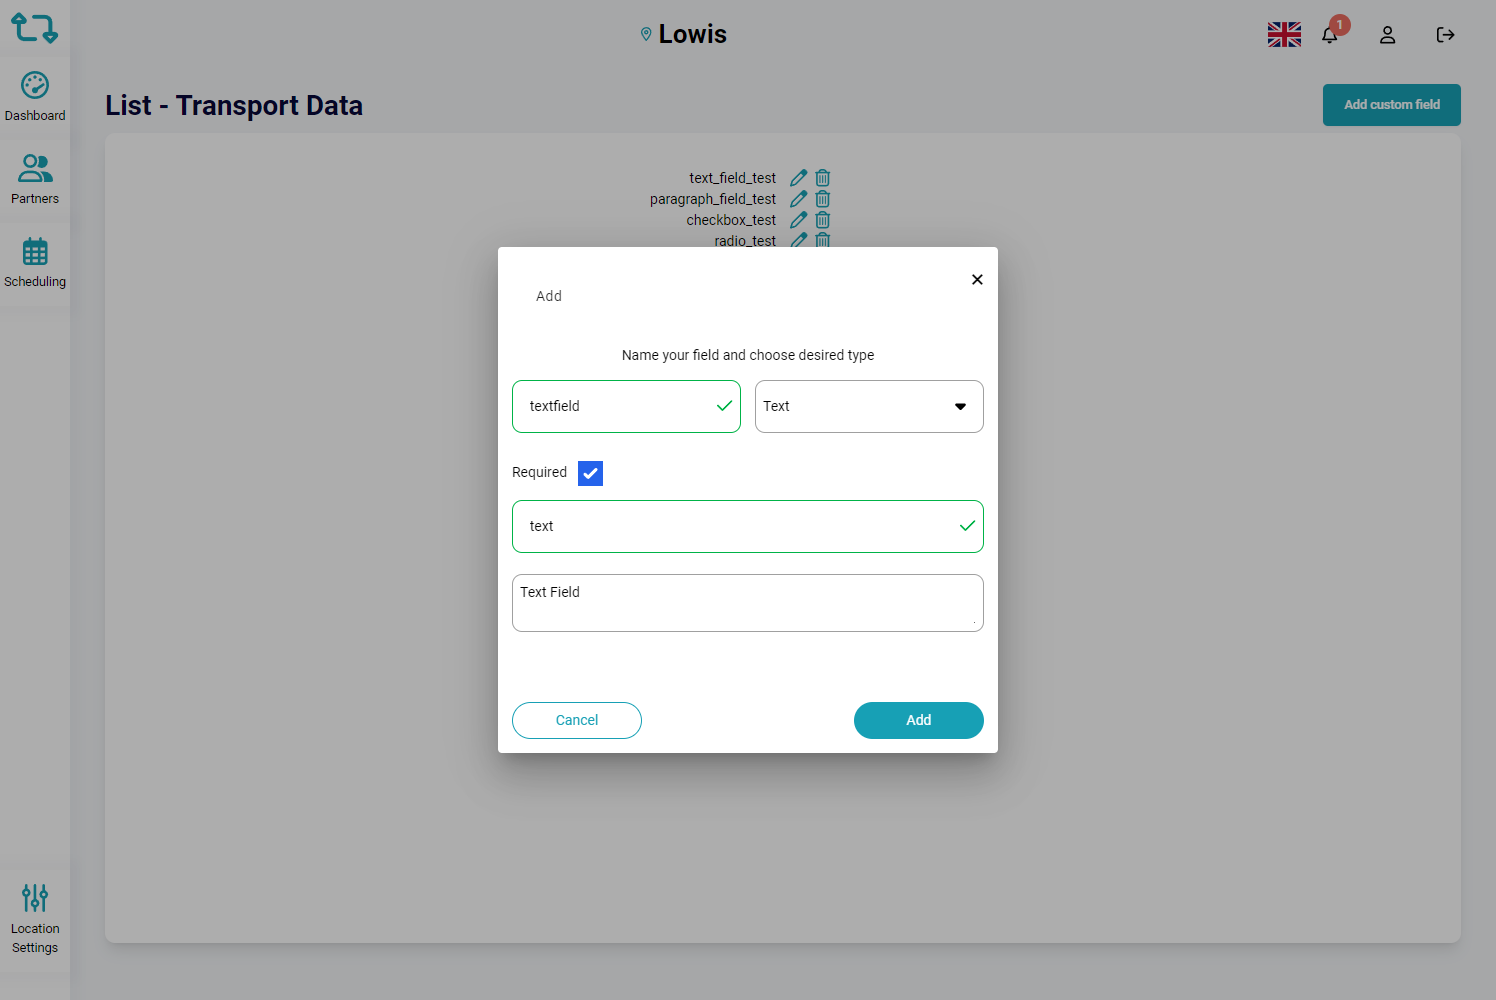This screenshot has width=1496, height=1000.
Task: Open the Scheduling menu item
Action: pyautogui.click(x=35, y=263)
